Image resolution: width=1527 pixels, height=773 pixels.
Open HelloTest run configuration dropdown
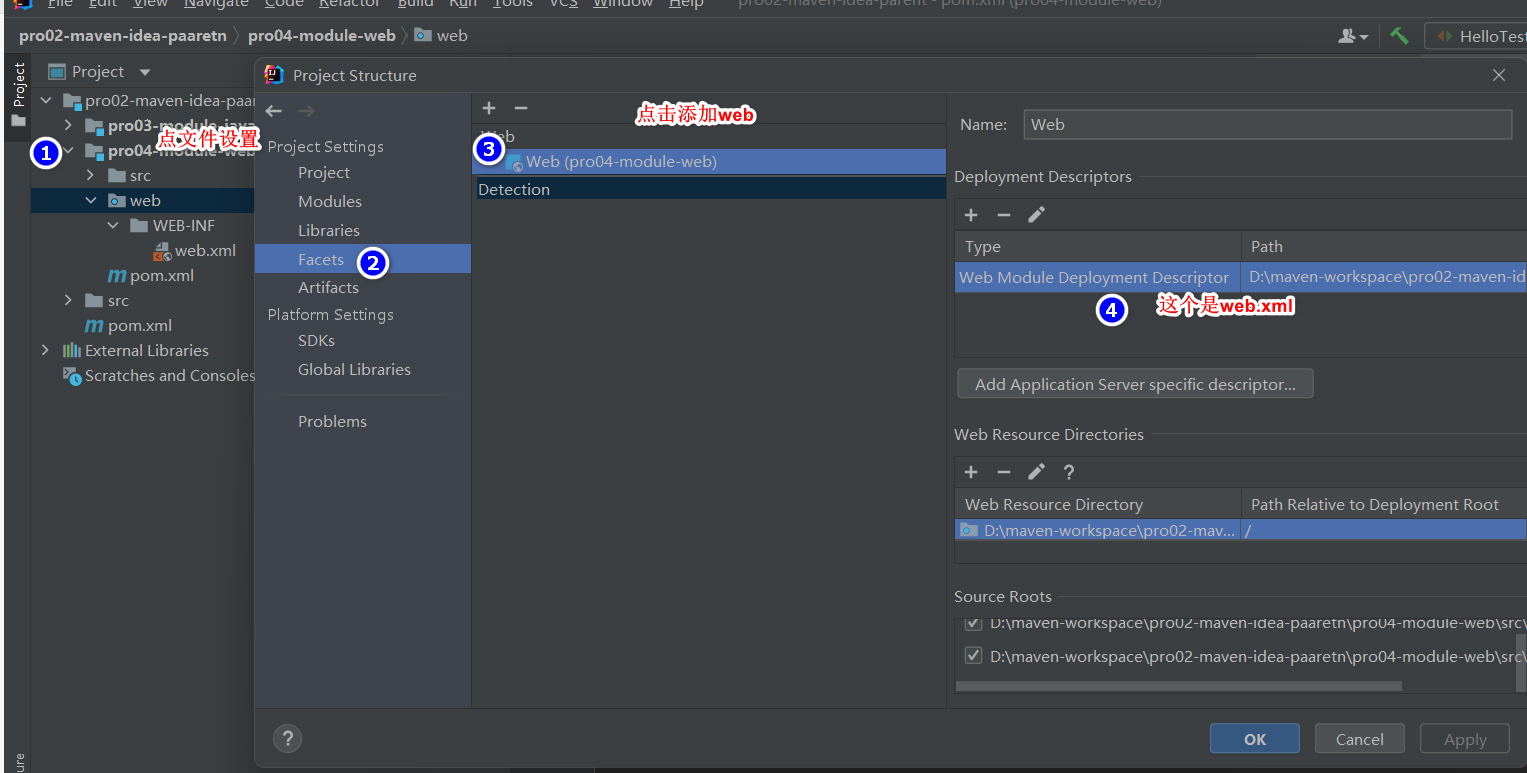(1477, 36)
